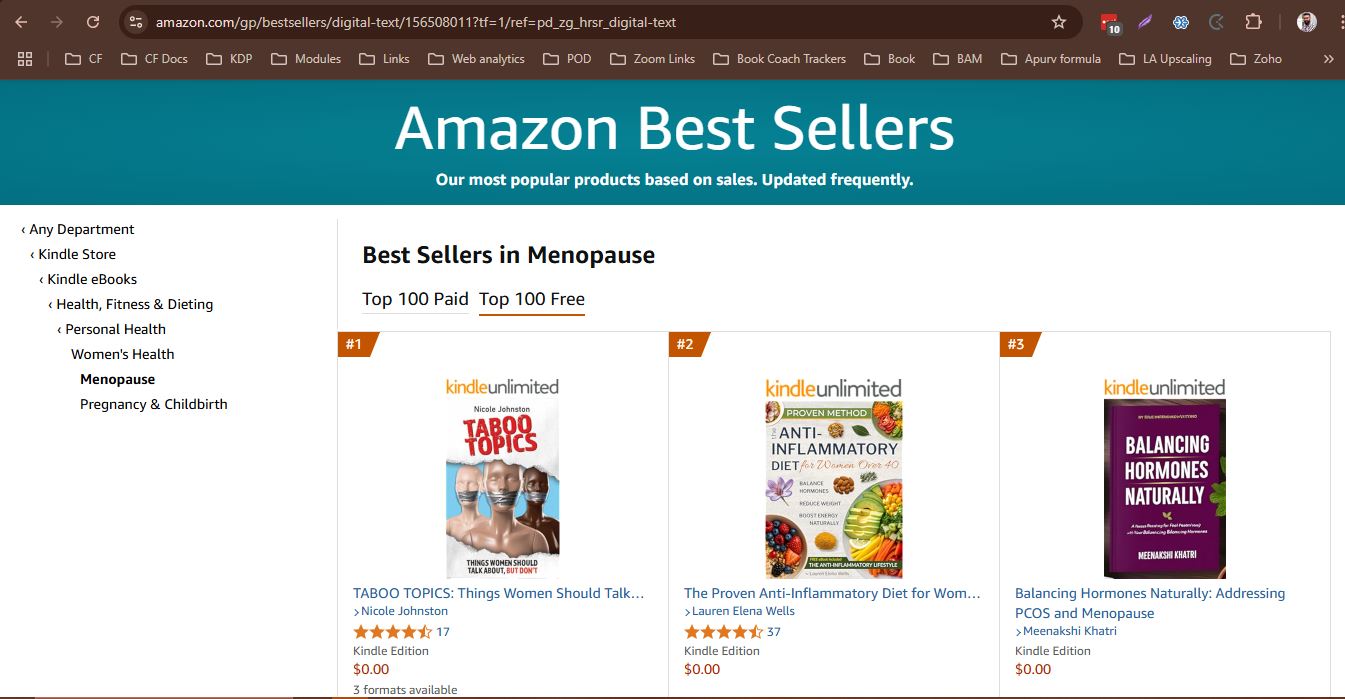Open the browser Extensions puzzle icon
This screenshot has width=1345, height=699.
(x=1253, y=22)
